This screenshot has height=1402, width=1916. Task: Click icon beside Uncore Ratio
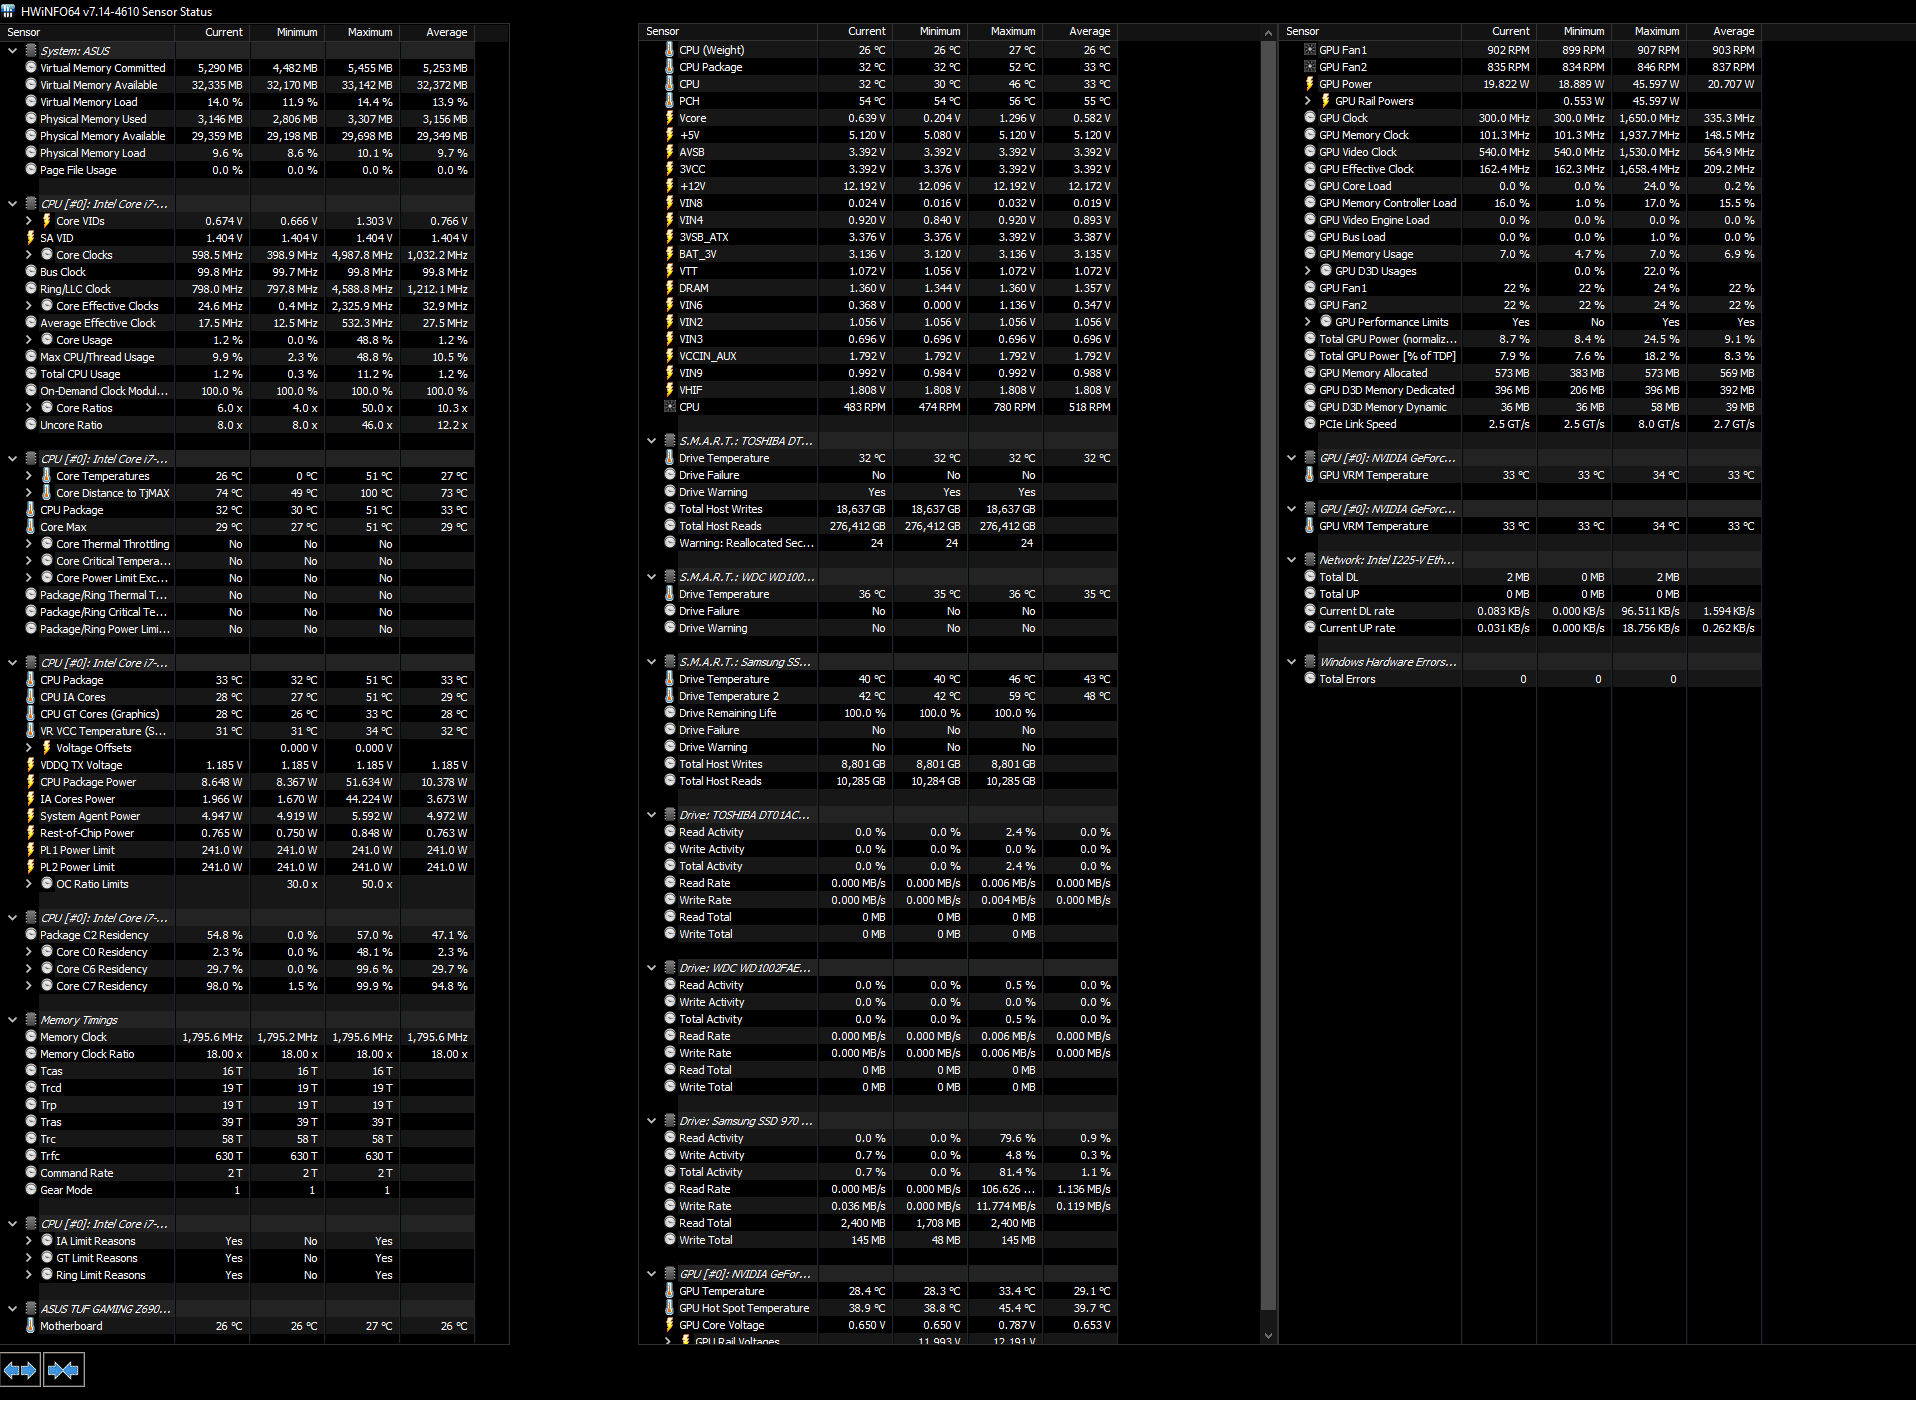coord(30,425)
